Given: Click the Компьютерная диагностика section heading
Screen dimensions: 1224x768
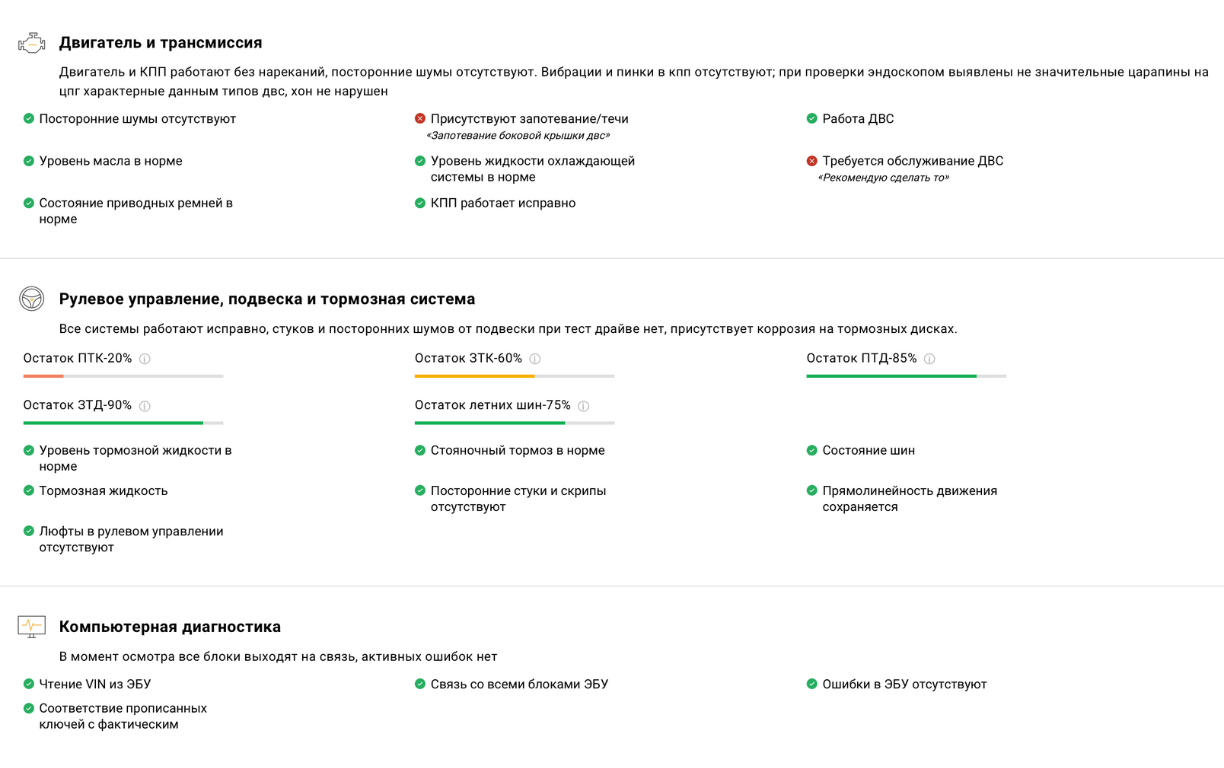Looking at the screenshot, I should pos(170,627).
